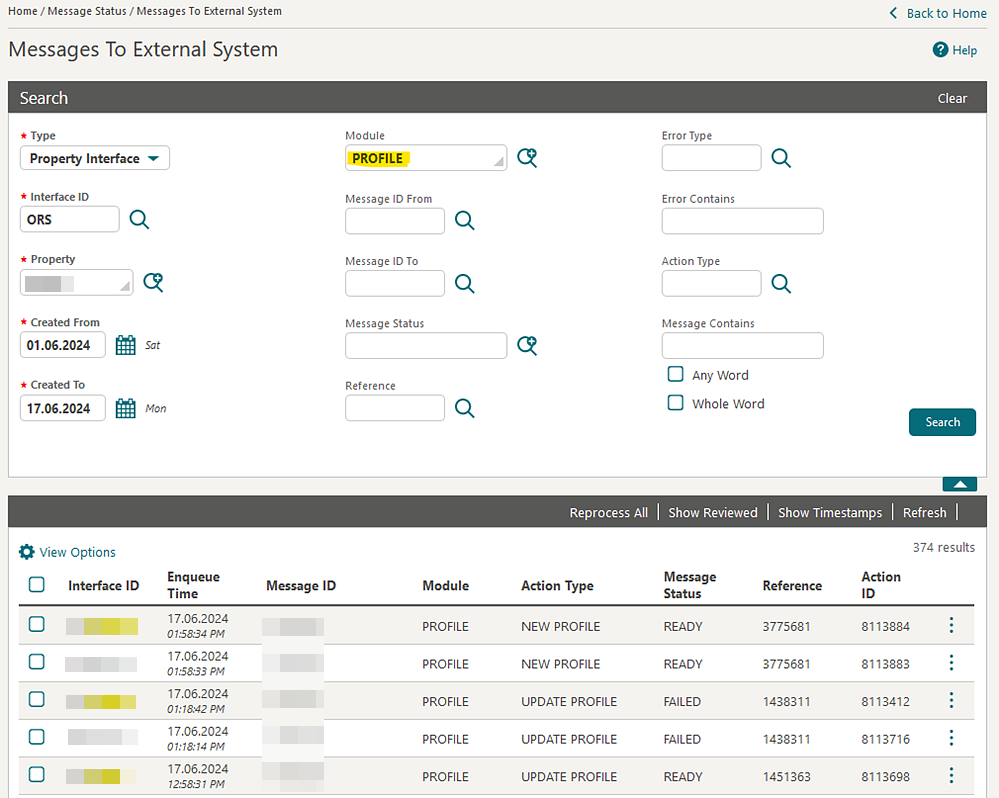Image resolution: width=999 pixels, height=798 pixels.
Task: Go Back to Home
Action: click(936, 13)
